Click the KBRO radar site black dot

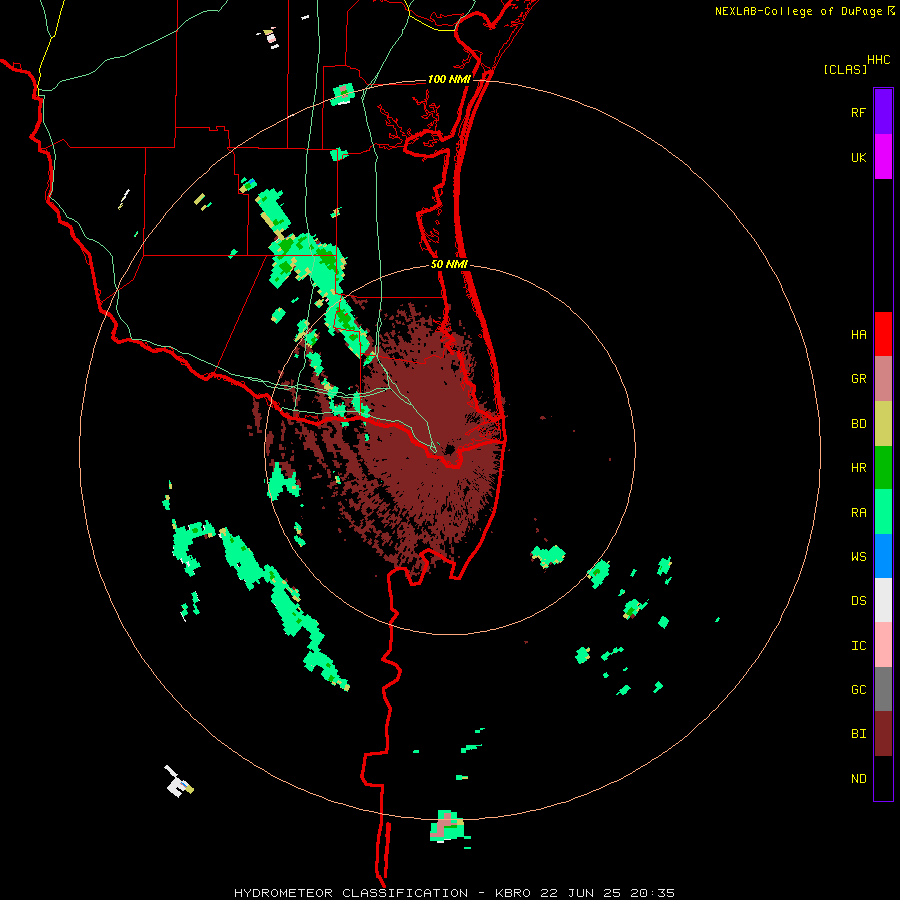point(449,449)
